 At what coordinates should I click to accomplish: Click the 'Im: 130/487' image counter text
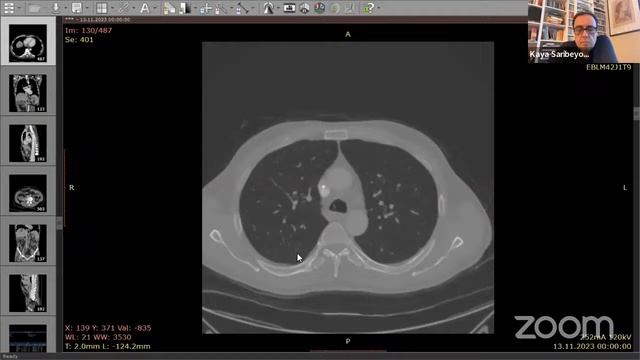(89, 30)
